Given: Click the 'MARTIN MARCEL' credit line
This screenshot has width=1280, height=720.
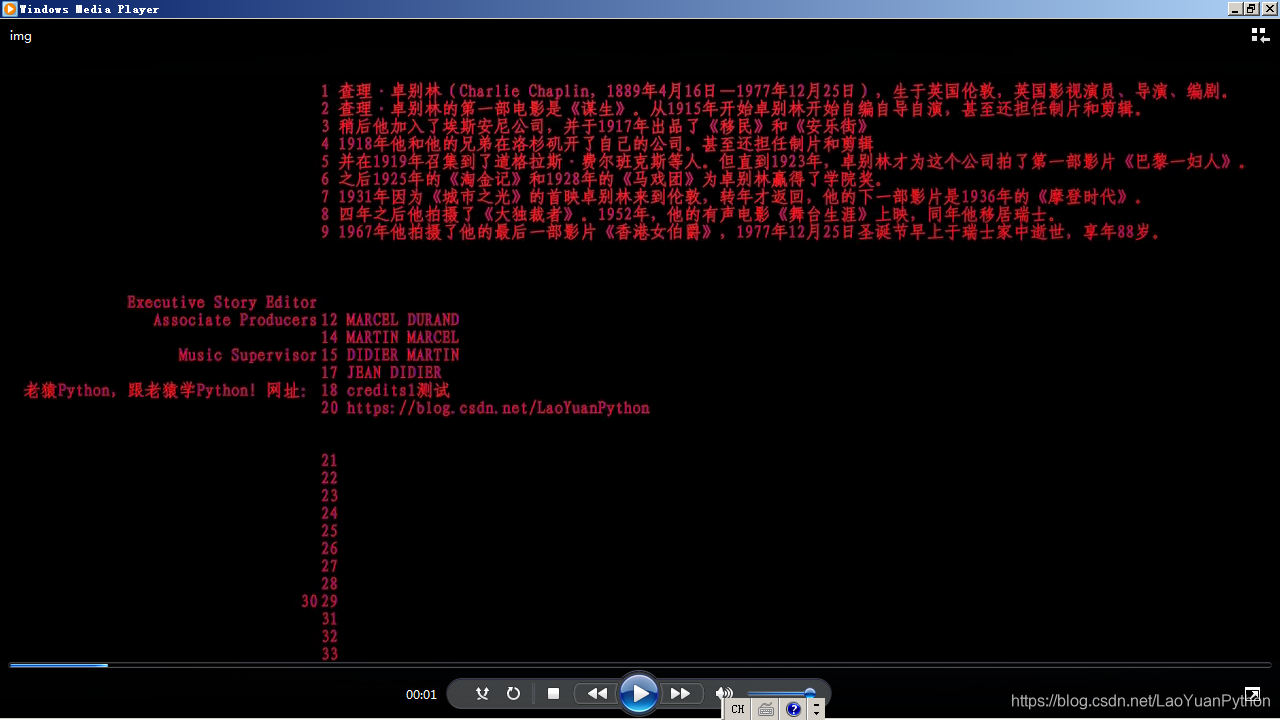Looking at the screenshot, I should (x=403, y=338).
